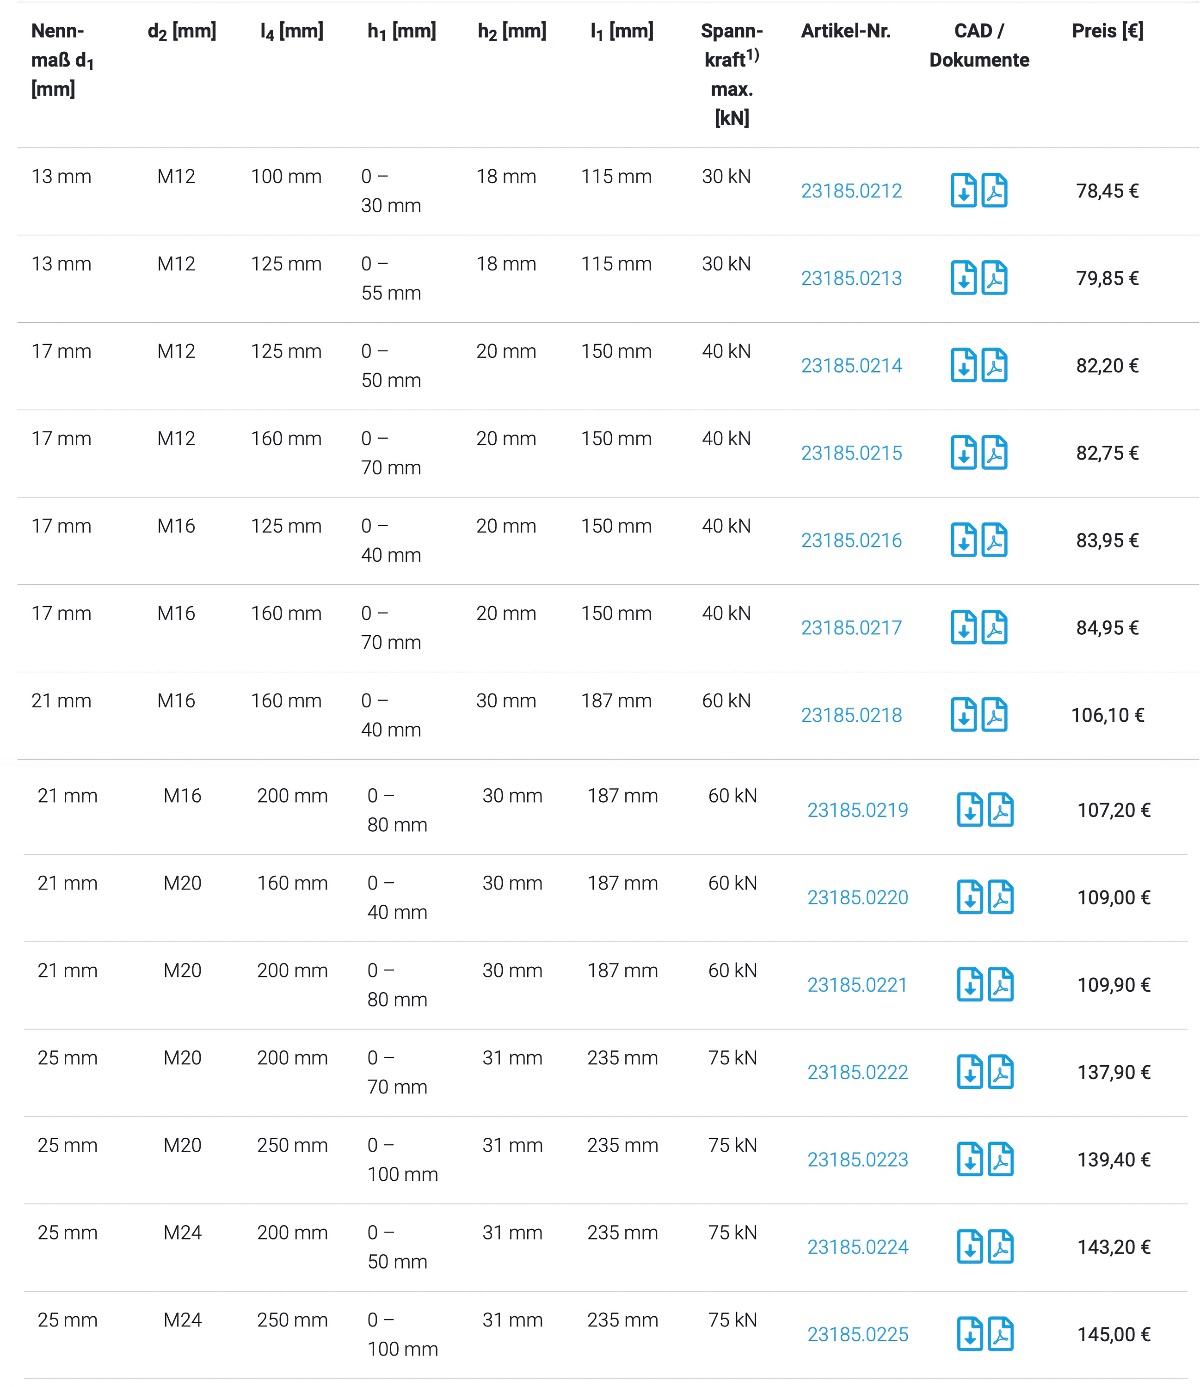Screen dimensions: 1200x1387
Task: Open article link 23185.0225
Action: (857, 1335)
